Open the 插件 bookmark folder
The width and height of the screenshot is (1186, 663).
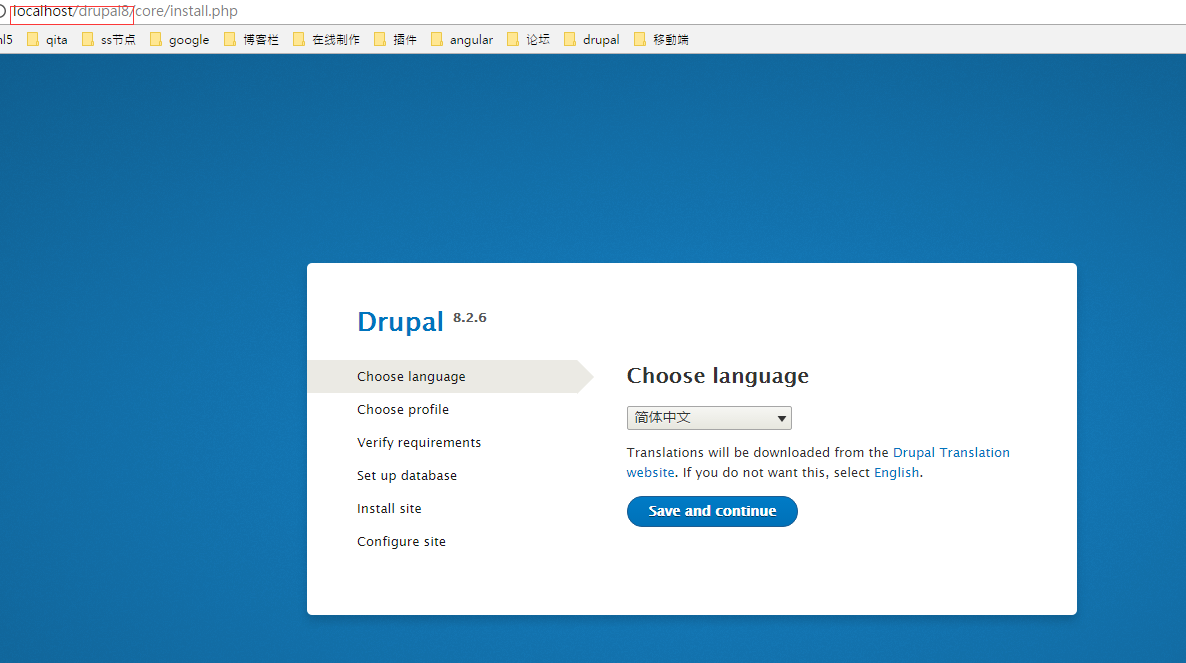point(396,39)
